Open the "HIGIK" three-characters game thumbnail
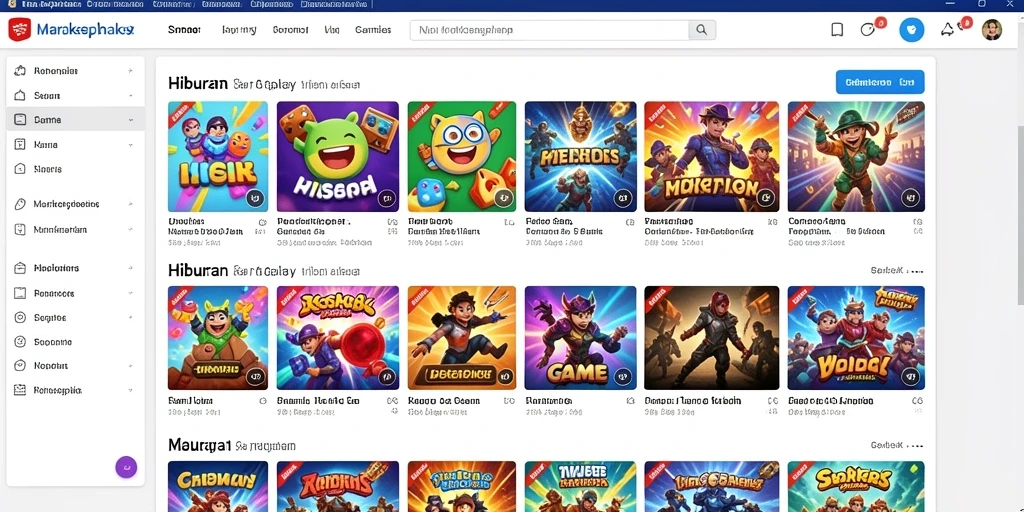The height and width of the screenshot is (512, 1024). (217, 156)
